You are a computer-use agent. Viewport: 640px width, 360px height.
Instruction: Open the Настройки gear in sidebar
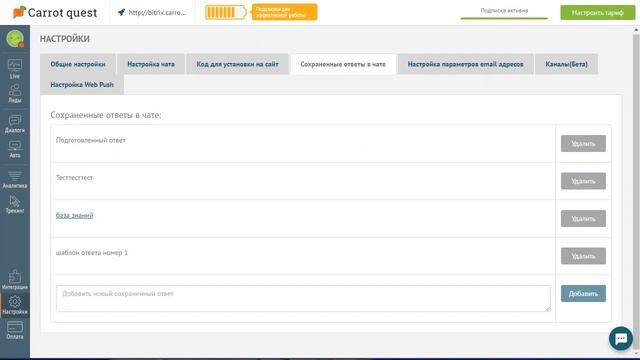click(x=15, y=305)
